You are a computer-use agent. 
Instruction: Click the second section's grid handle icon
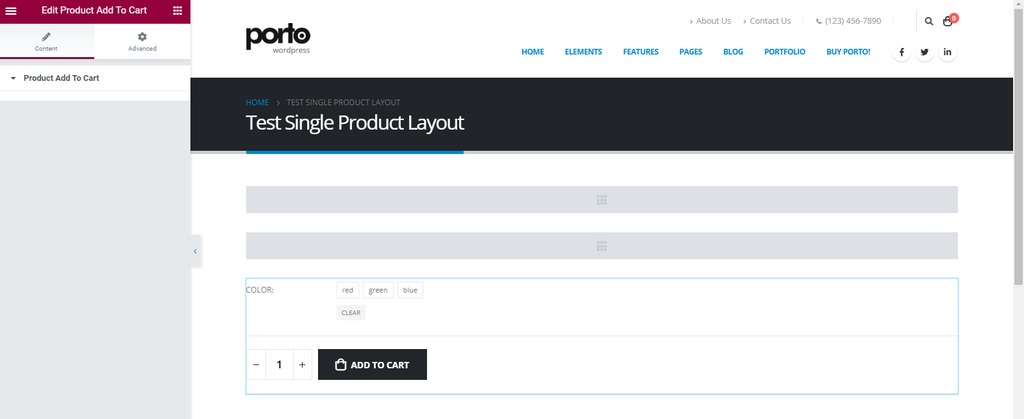click(x=602, y=246)
